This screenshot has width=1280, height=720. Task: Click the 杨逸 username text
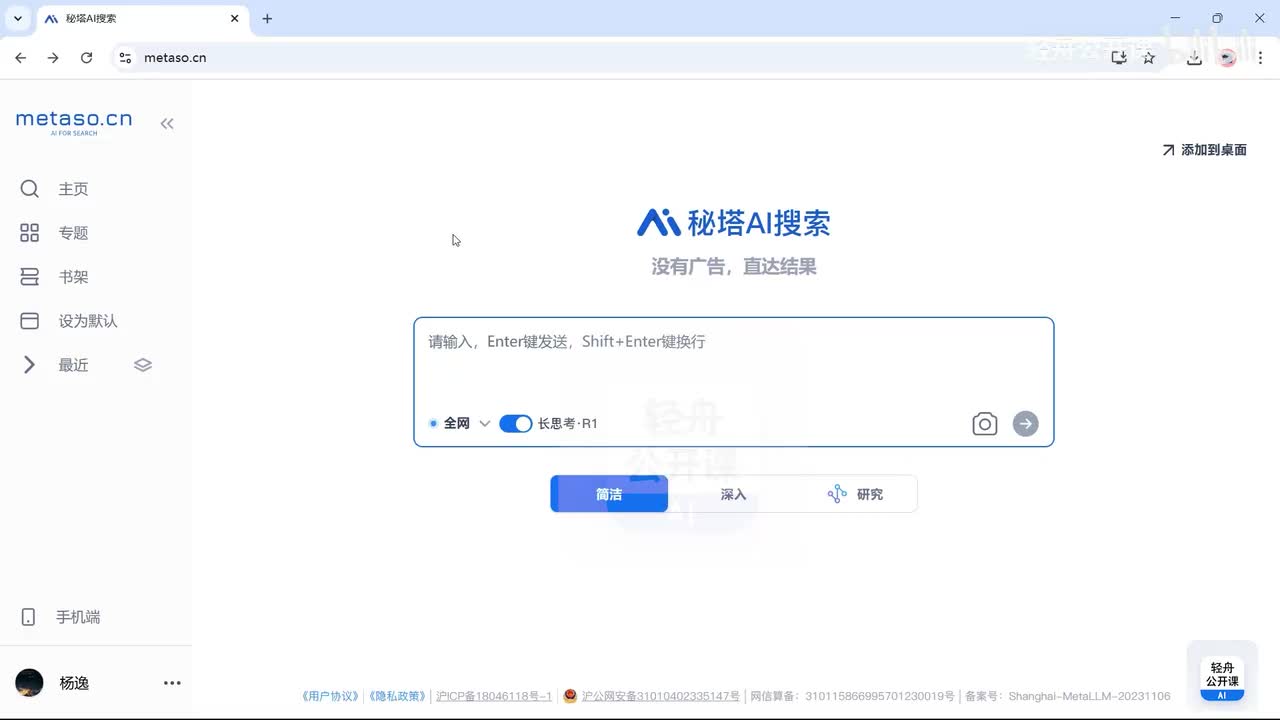tap(74, 683)
